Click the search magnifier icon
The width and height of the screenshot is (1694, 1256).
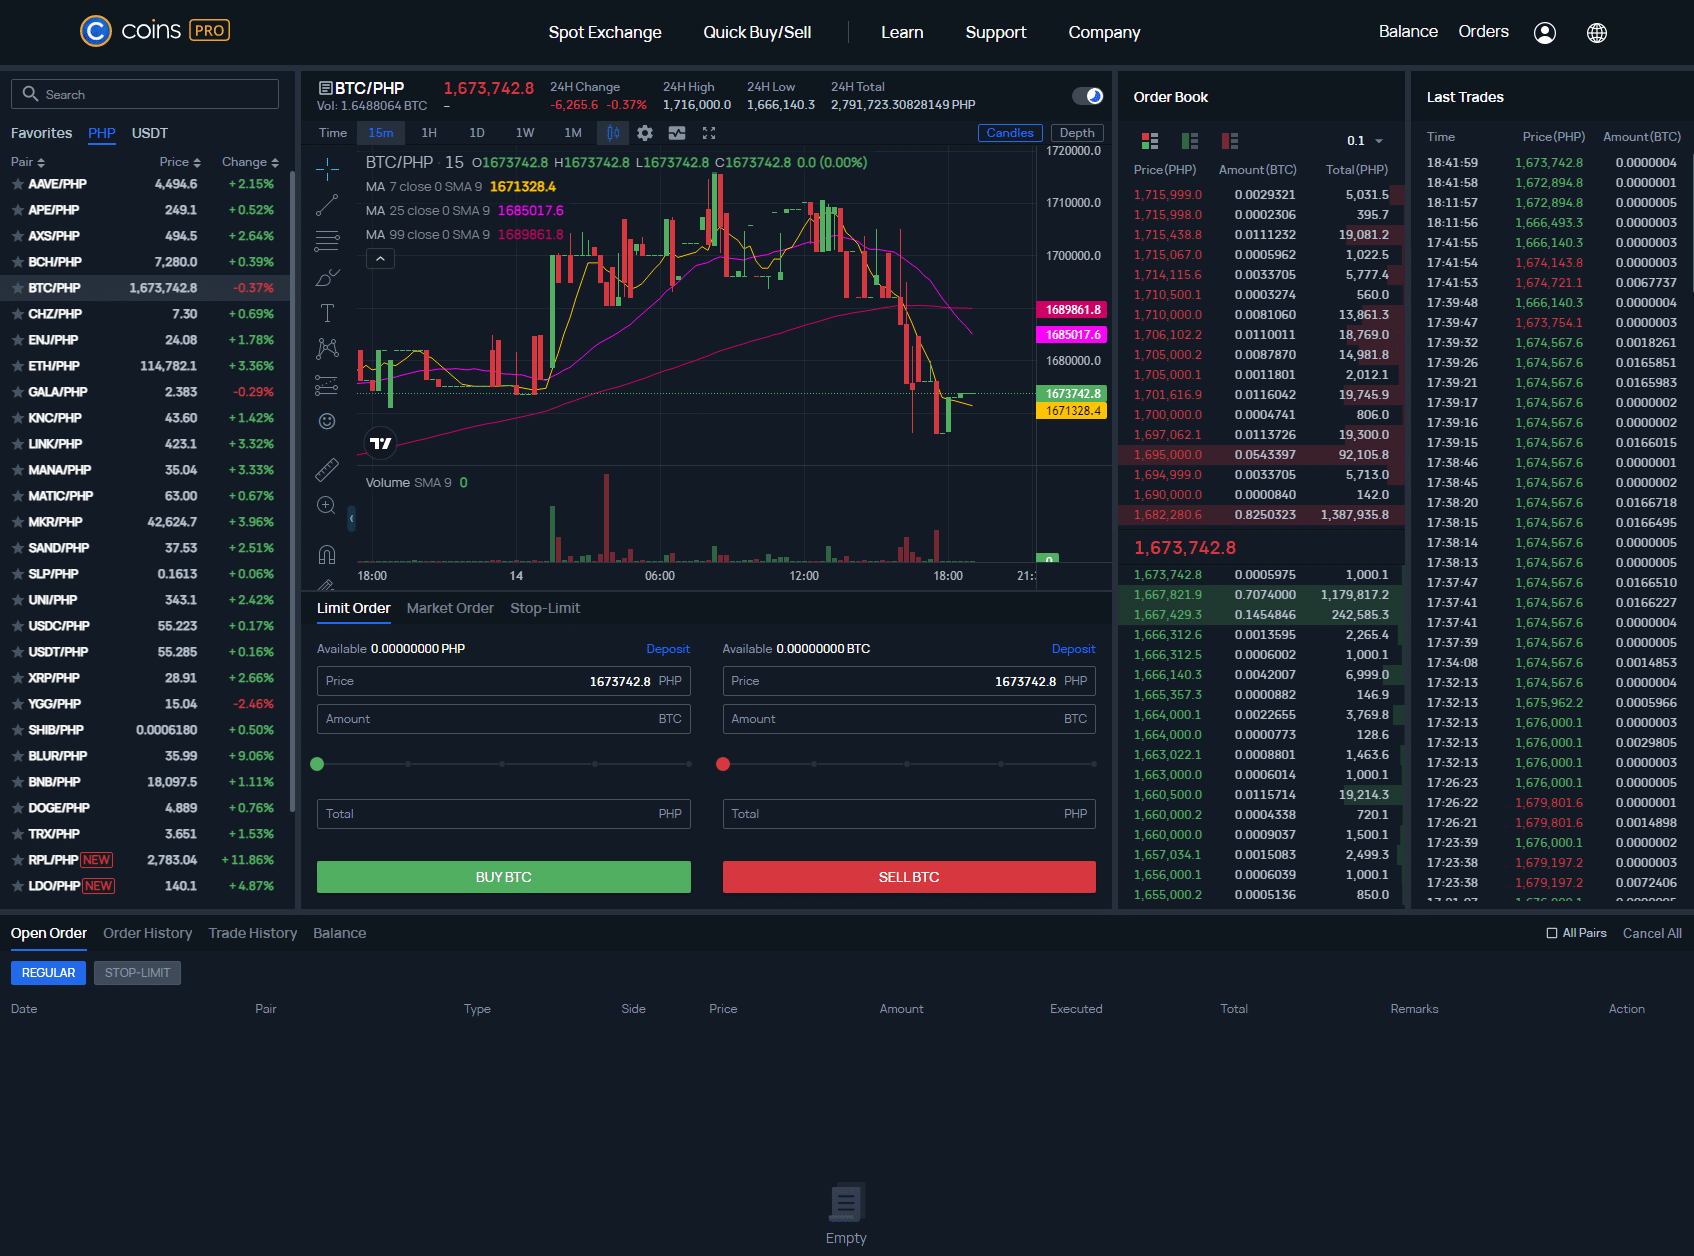point(30,94)
